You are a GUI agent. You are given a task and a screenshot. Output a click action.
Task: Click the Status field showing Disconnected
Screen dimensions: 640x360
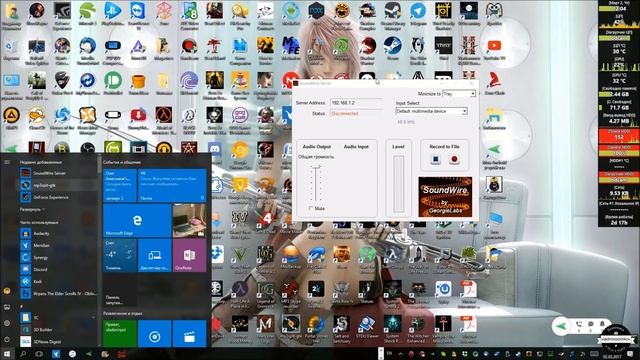(x=356, y=113)
